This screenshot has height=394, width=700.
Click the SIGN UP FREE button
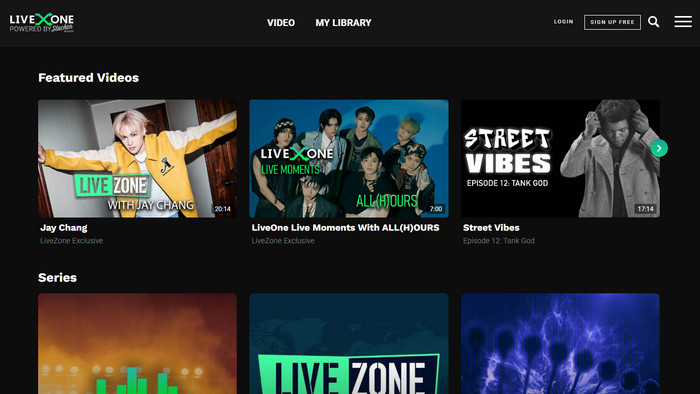[x=612, y=22]
